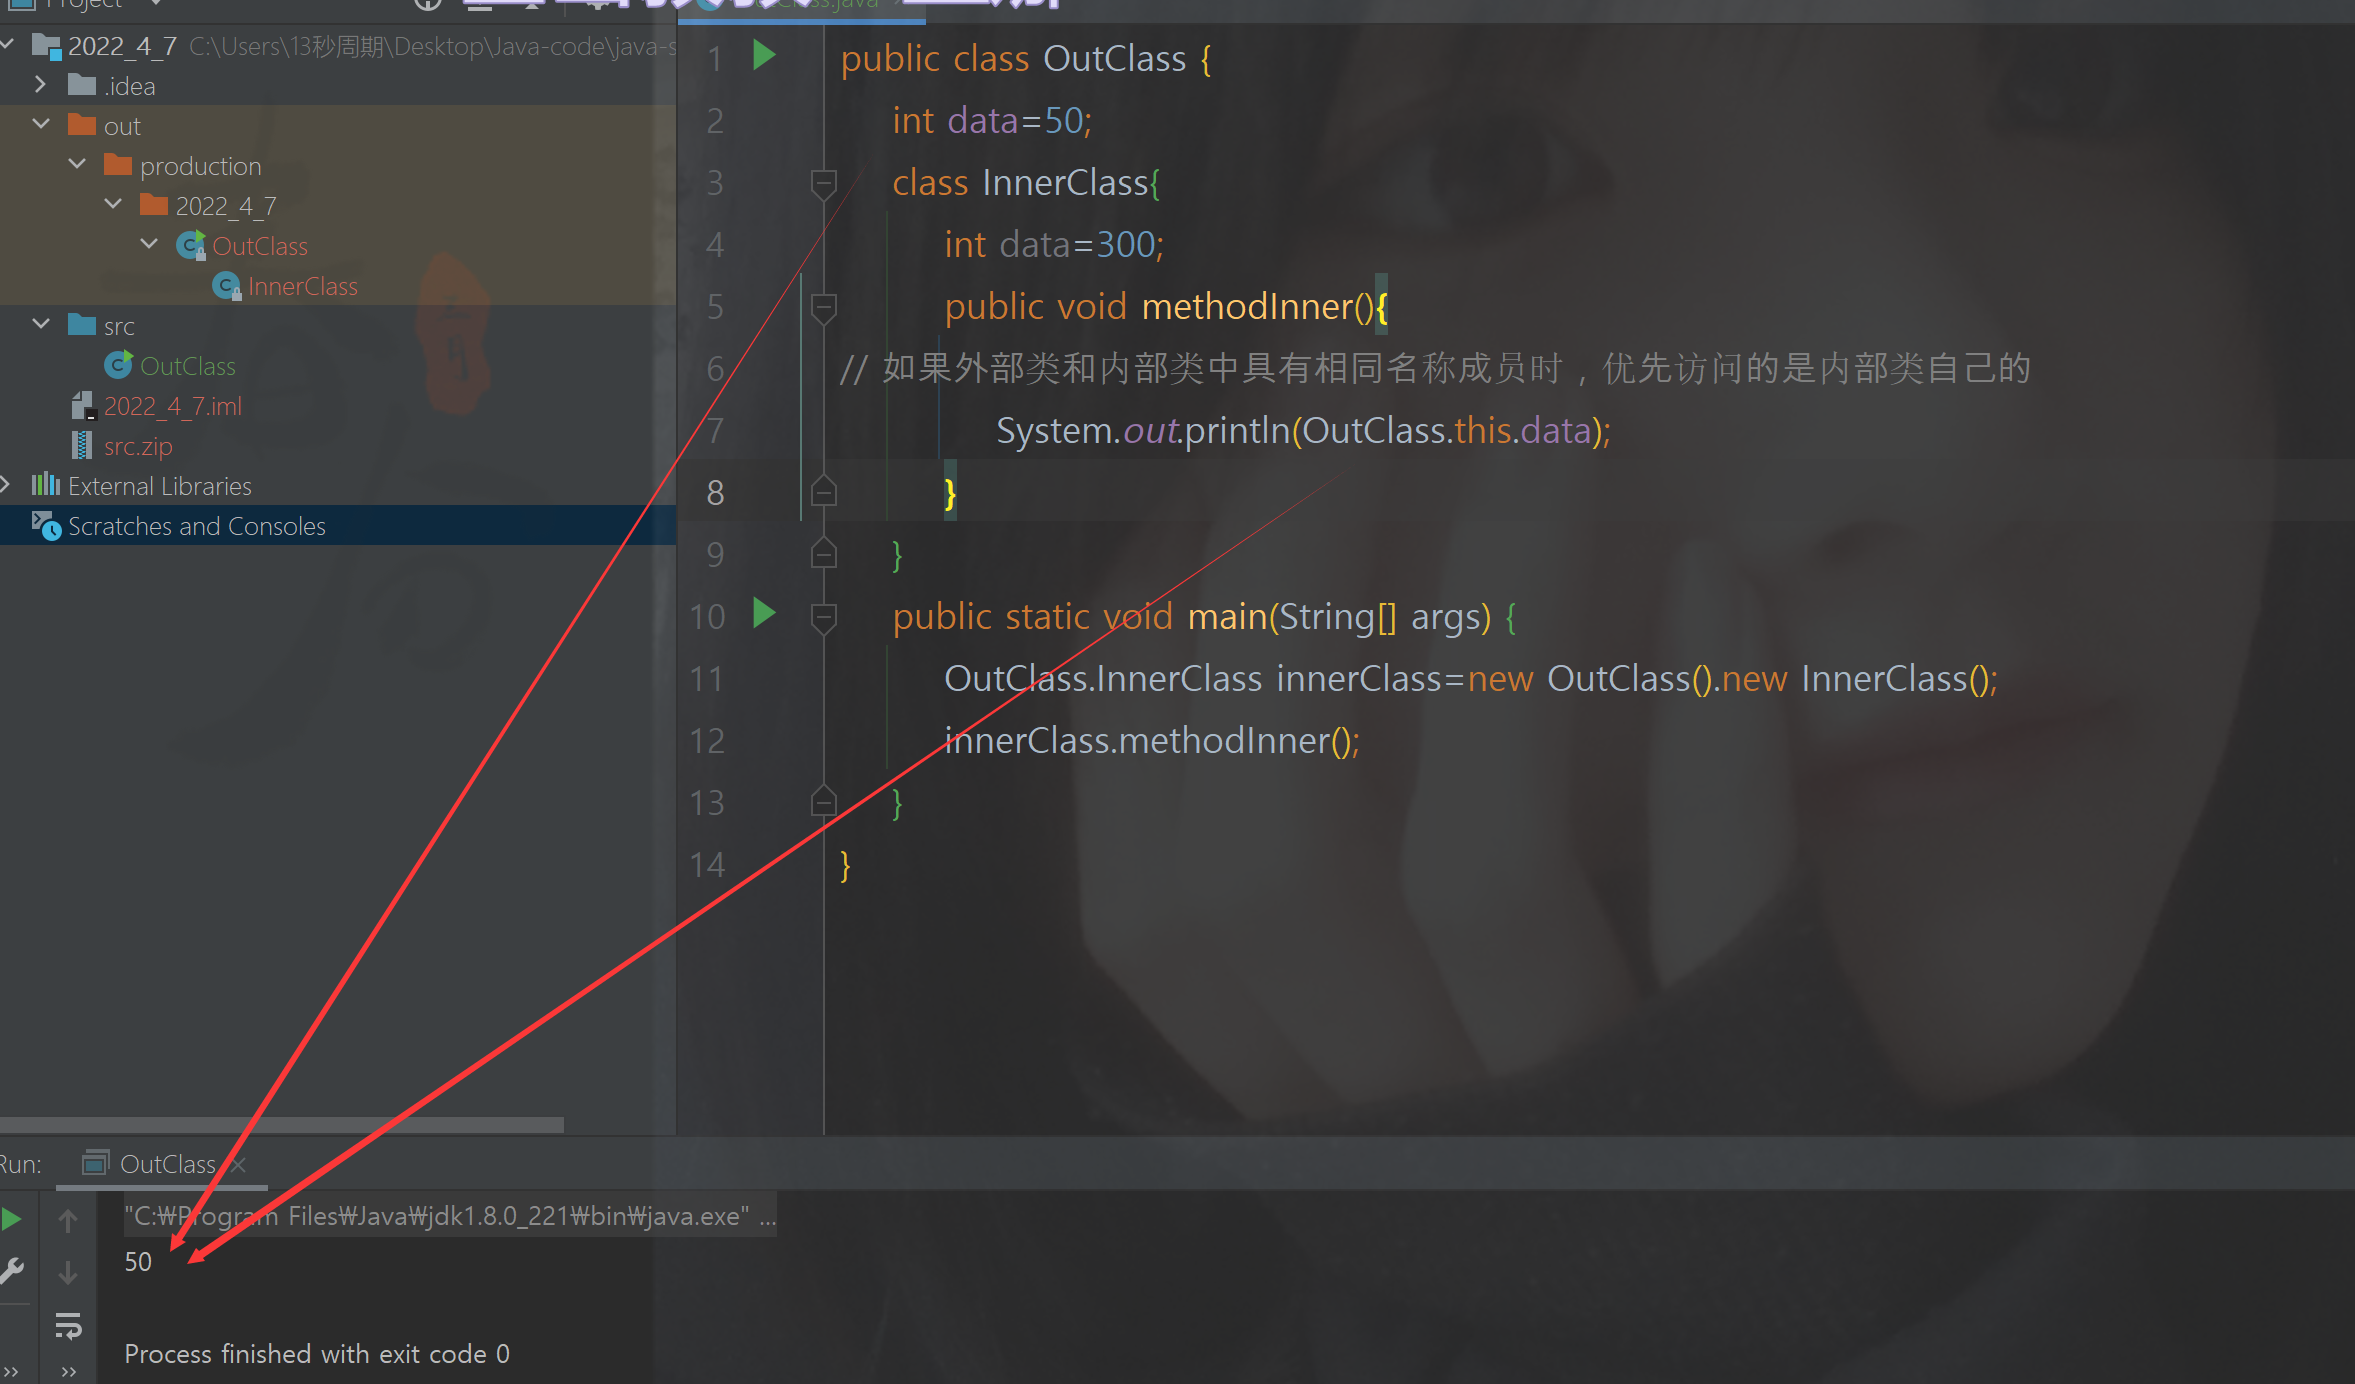This screenshot has width=2355, height=1384.
Task: Fold the InnerClass block at line 3
Action: tap(823, 183)
